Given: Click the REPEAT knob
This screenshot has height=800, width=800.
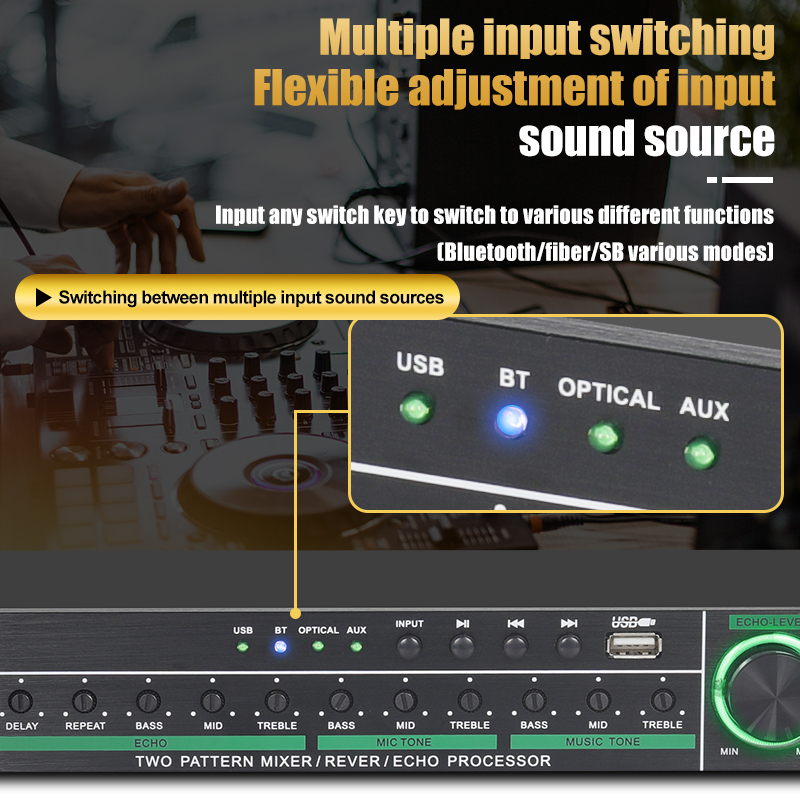Looking at the screenshot, I should [x=85, y=702].
